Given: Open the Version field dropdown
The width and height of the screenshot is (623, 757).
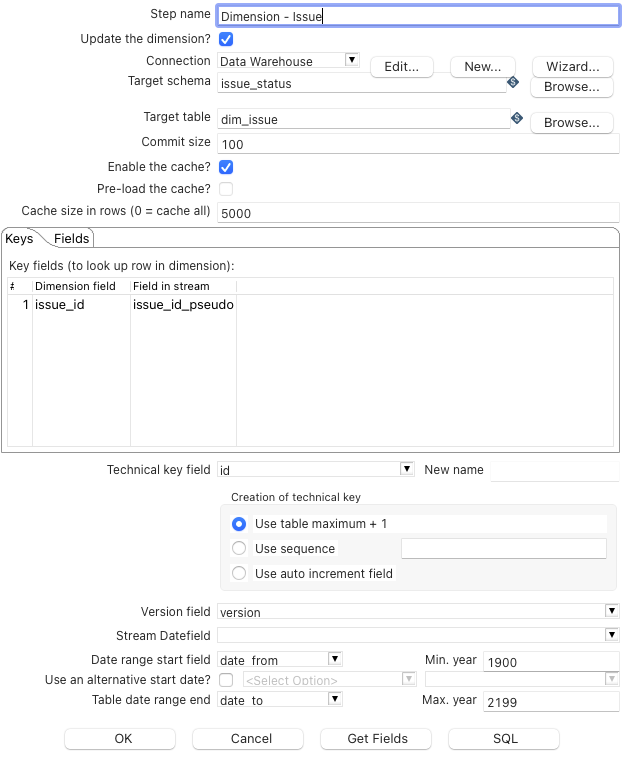Looking at the screenshot, I should (x=611, y=611).
